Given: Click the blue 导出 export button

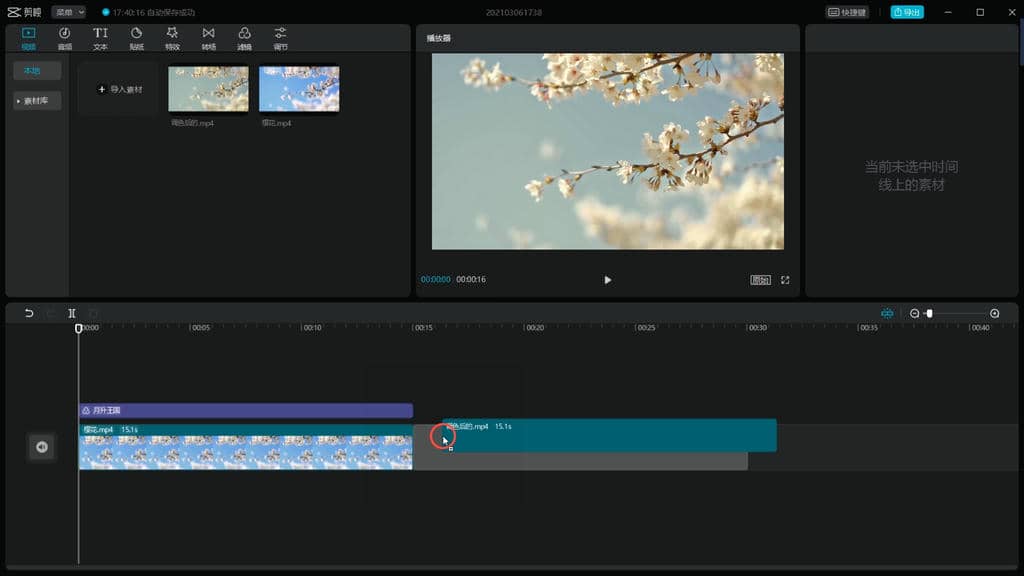Looking at the screenshot, I should [907, 12].
